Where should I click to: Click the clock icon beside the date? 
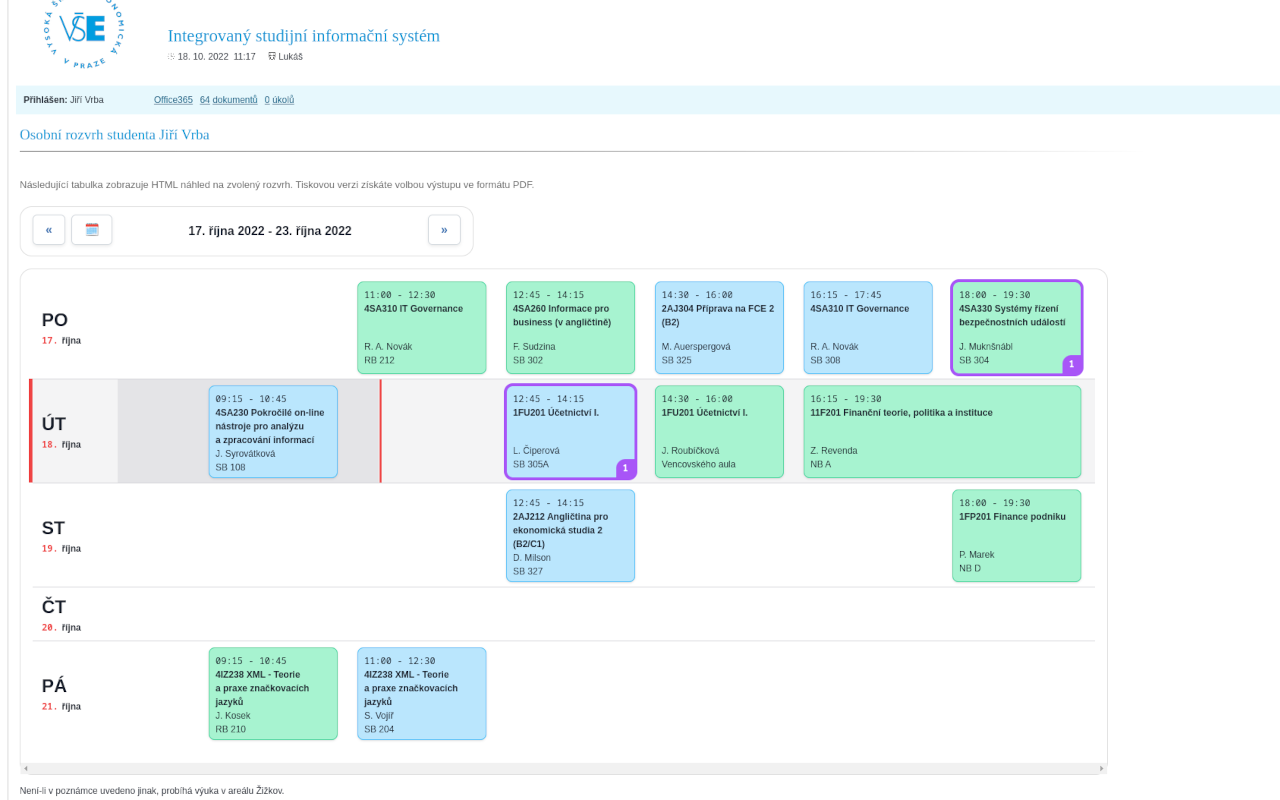(x=171, y=57)
